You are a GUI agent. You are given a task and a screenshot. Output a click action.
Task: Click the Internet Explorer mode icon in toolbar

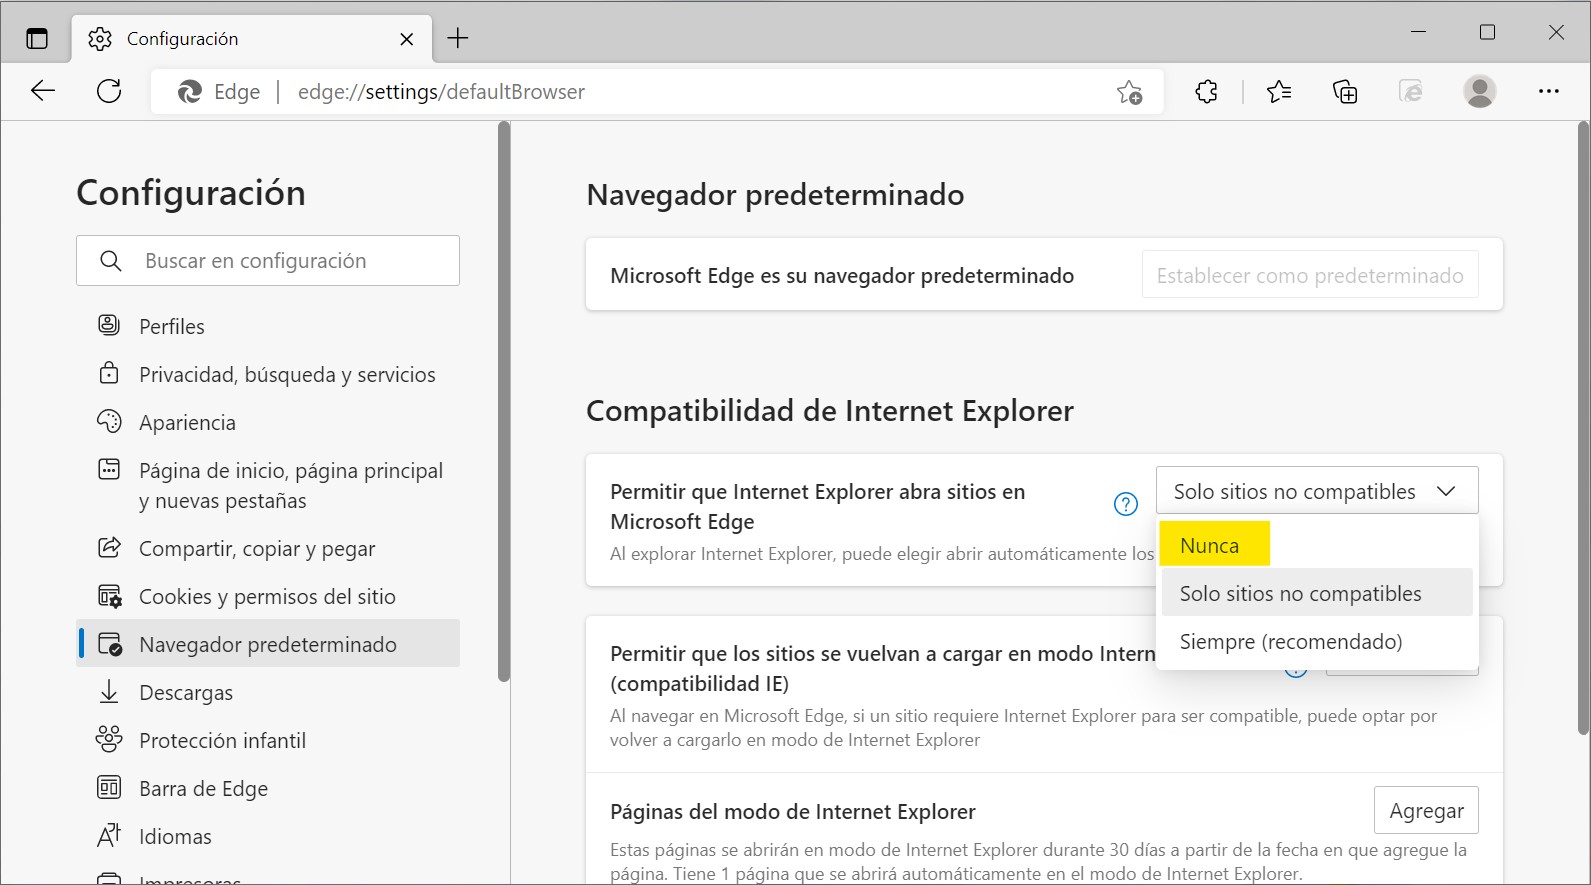pos(1411,92)
